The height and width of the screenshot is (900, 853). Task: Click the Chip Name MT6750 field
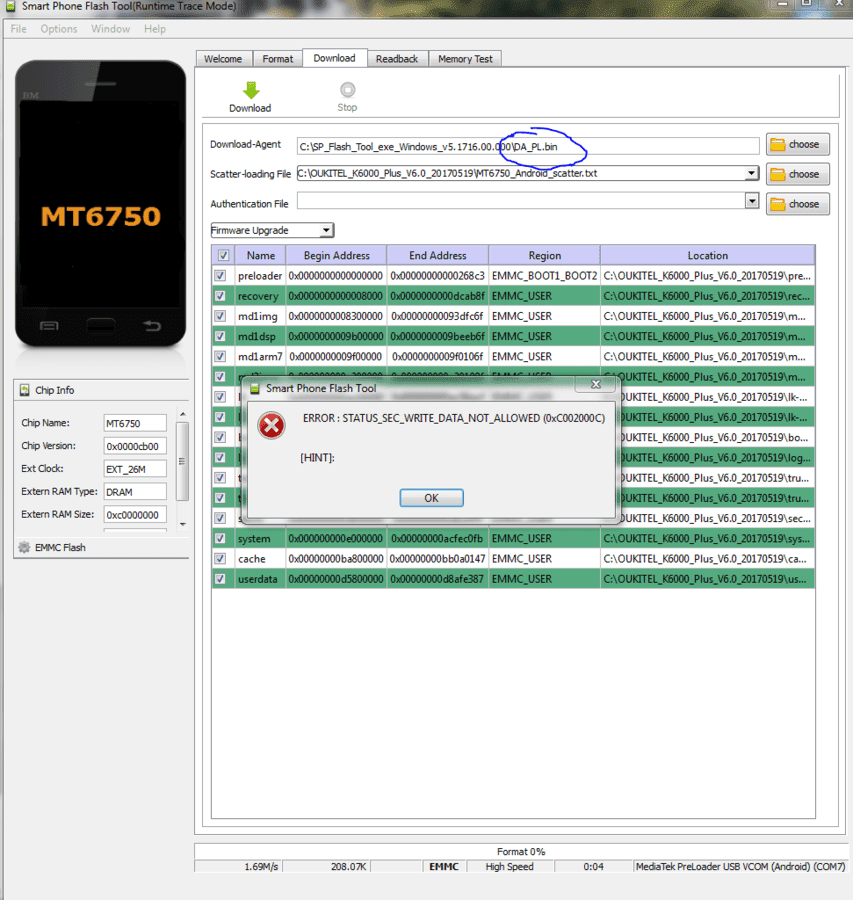coord(135,423)
